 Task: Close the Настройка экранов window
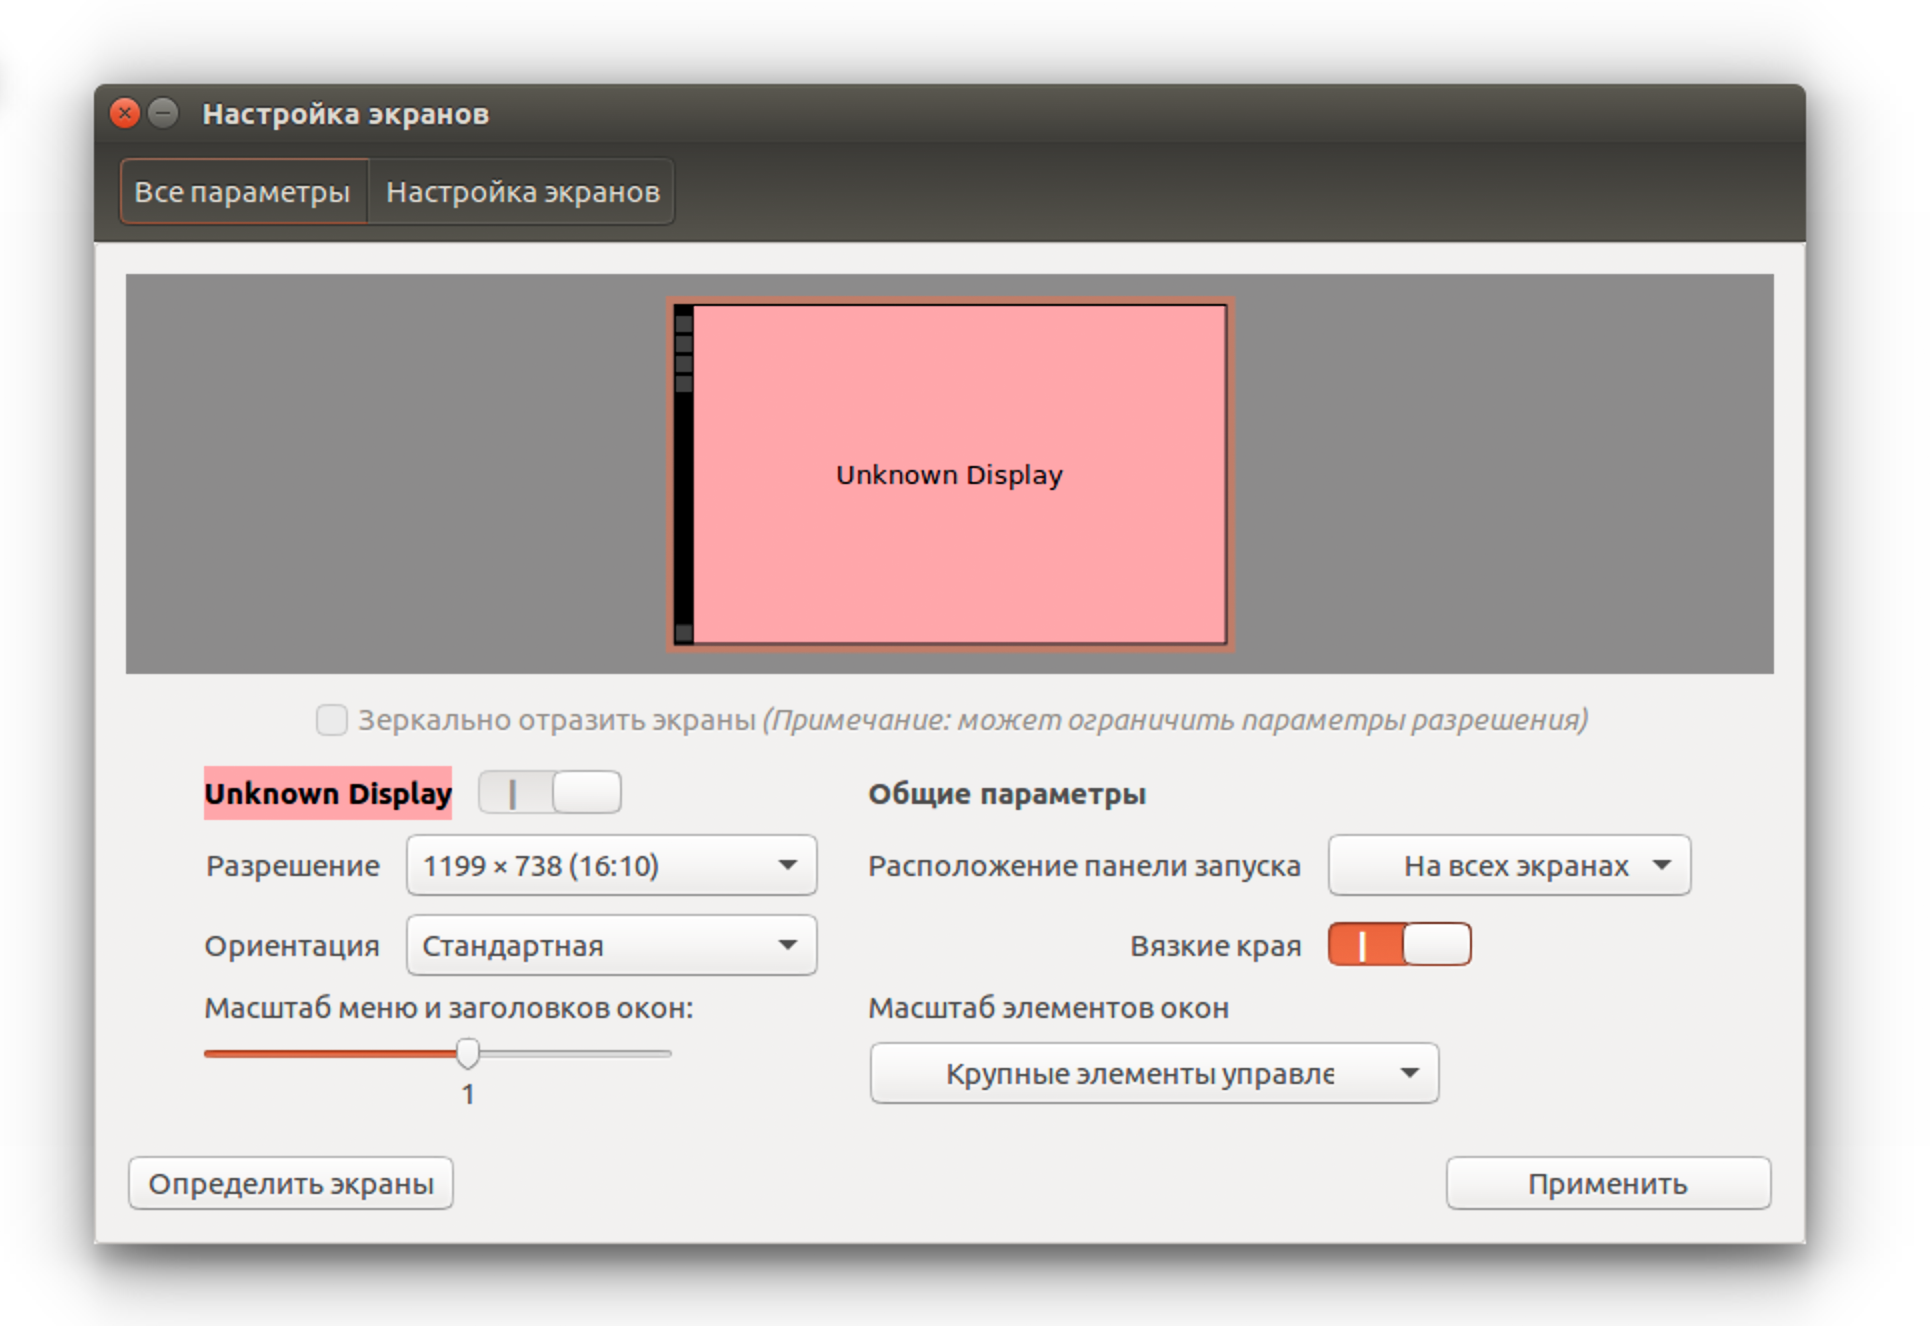(125, 113)
